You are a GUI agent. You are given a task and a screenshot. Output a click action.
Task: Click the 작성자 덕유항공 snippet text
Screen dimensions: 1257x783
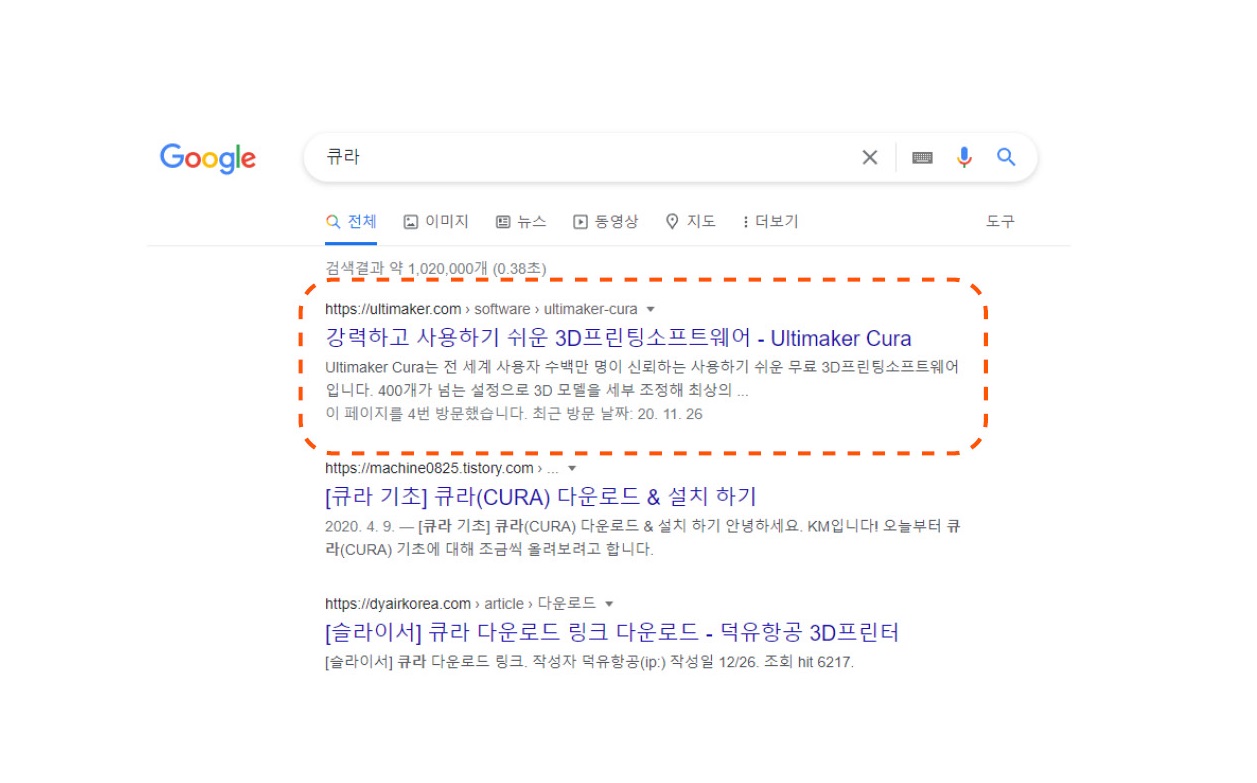tap(590, 662)
